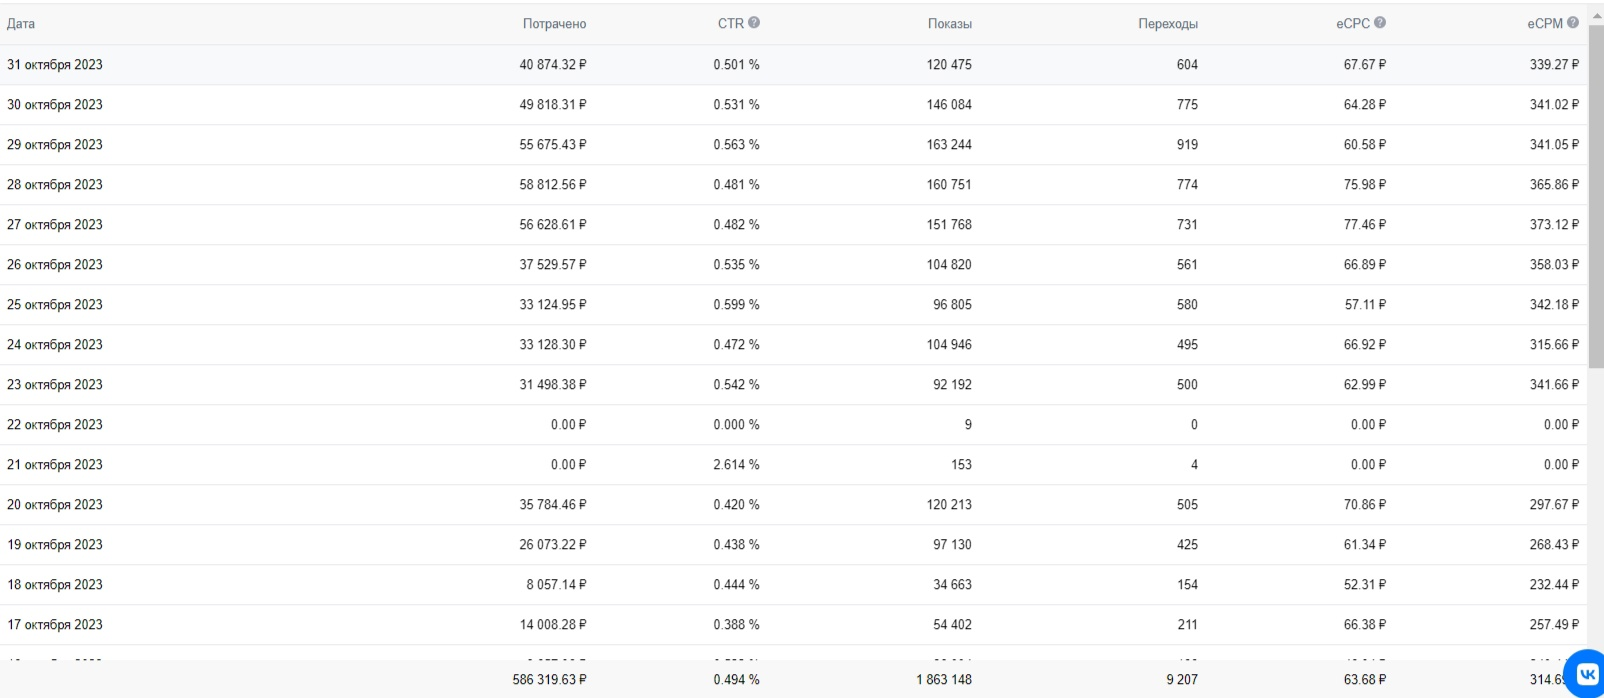1604x698 pixels.
Task: Sort by the Переходы column header
Action: (1168, 24)
